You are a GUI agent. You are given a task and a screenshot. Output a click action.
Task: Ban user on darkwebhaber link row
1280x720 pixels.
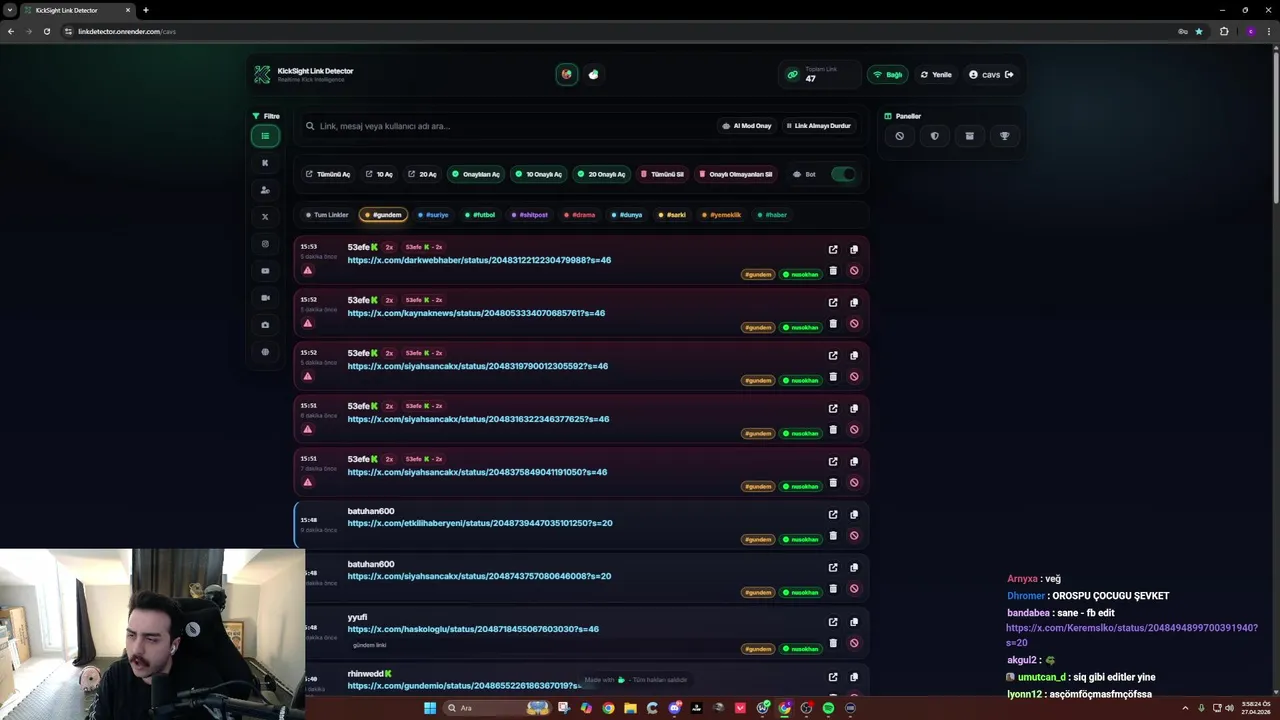[854, 271]
